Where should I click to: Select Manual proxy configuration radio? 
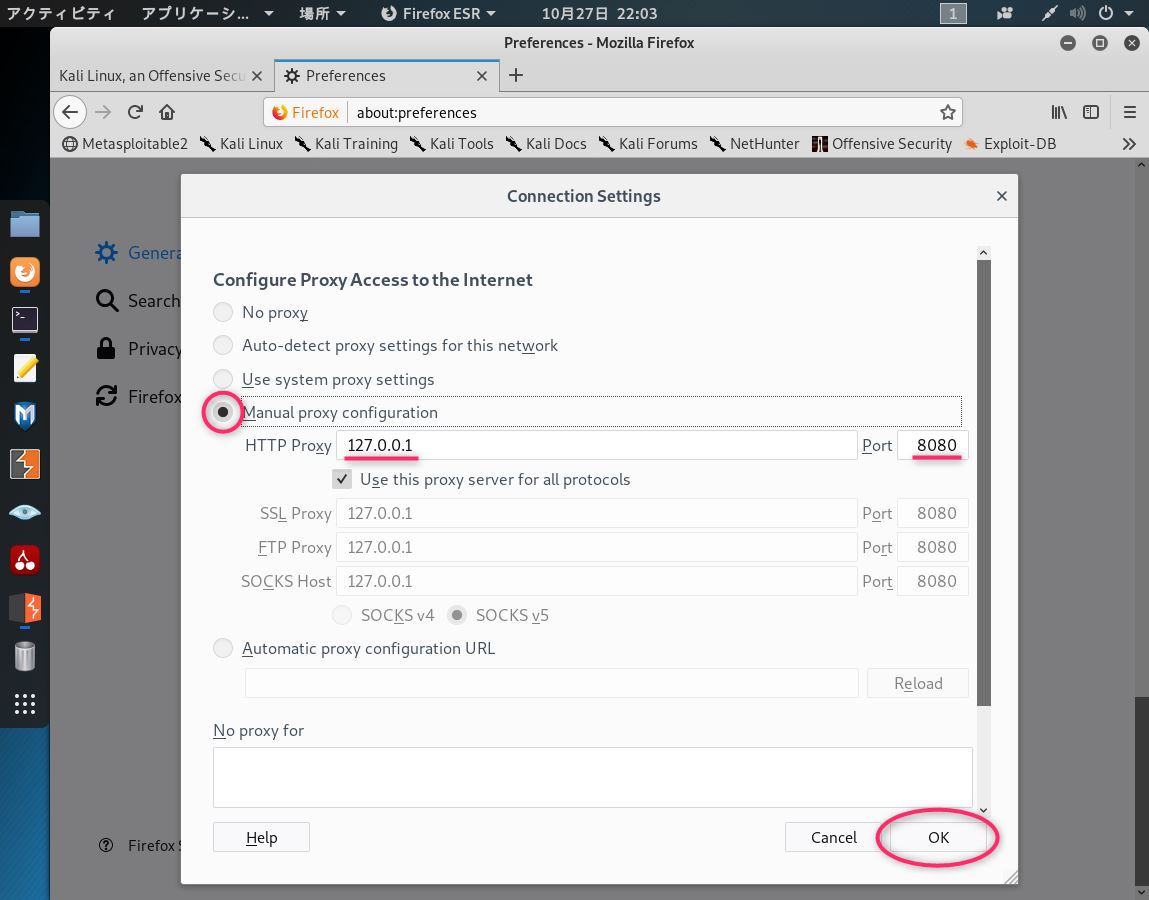pyautogui.click(x=223, y=412)
